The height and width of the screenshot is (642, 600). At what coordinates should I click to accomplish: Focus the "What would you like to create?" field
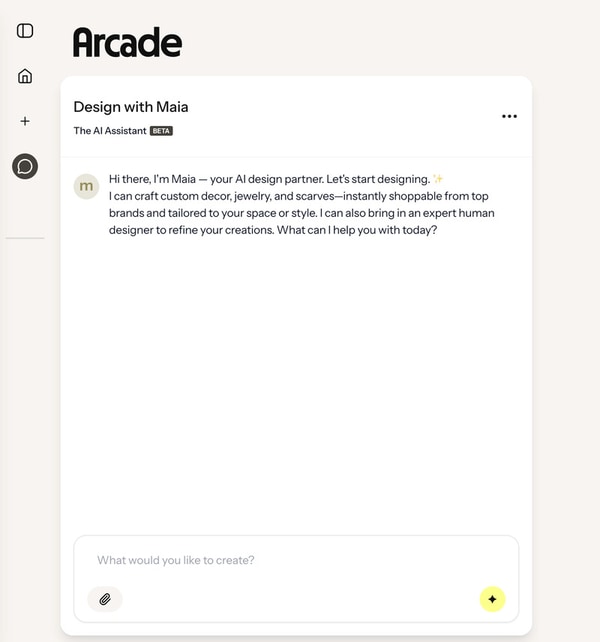(296, 560)
